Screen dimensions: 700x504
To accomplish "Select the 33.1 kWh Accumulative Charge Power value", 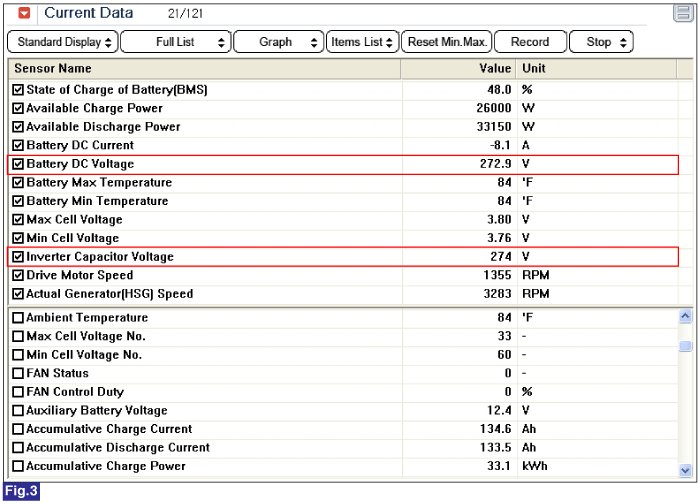I will coord(499,467).
